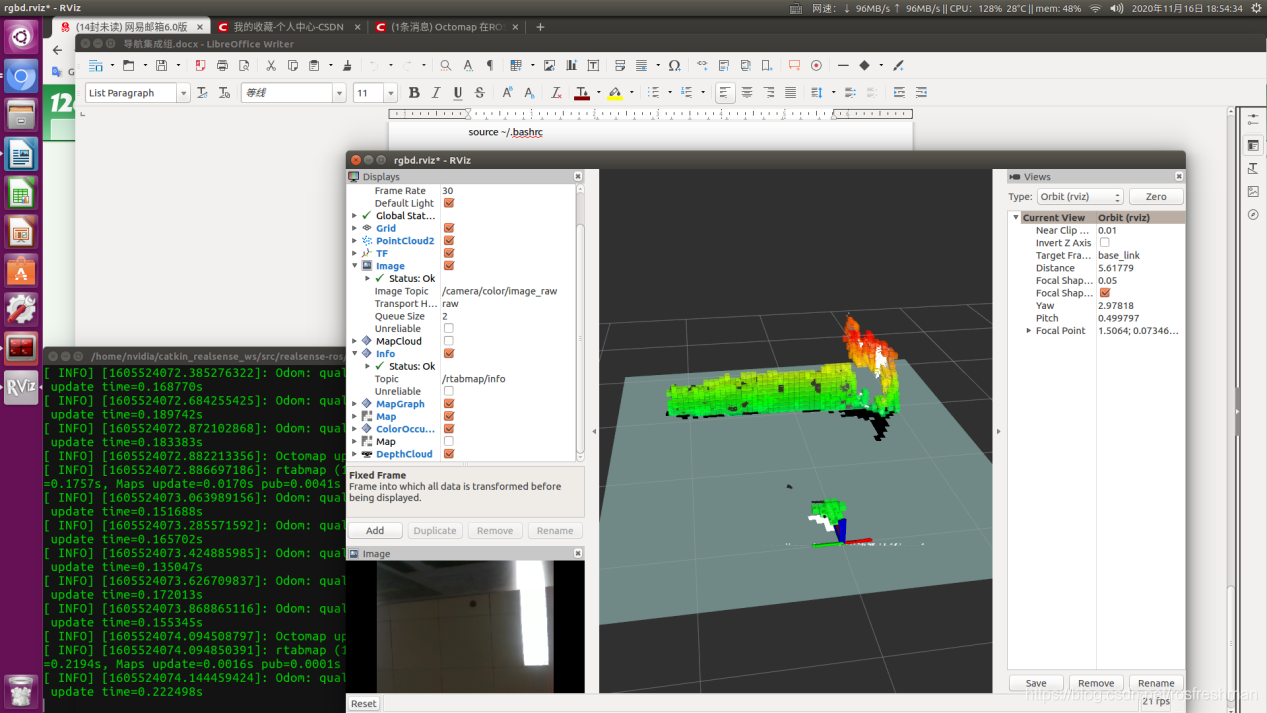Print document using the printer icon
This screenshot has width=1267, height=713.
(x=222, y=66)
